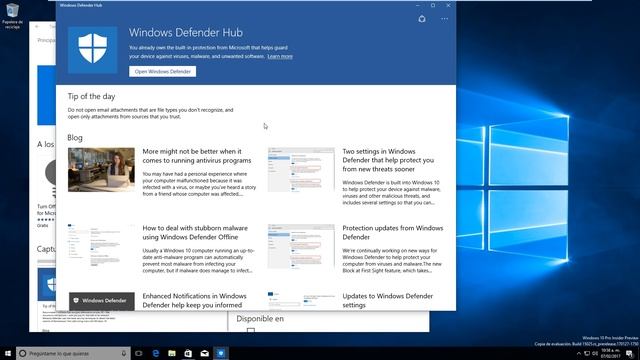Click the tip text about email attachments
This screenshot has height=360, width=640.
click(x=151, y=113)
